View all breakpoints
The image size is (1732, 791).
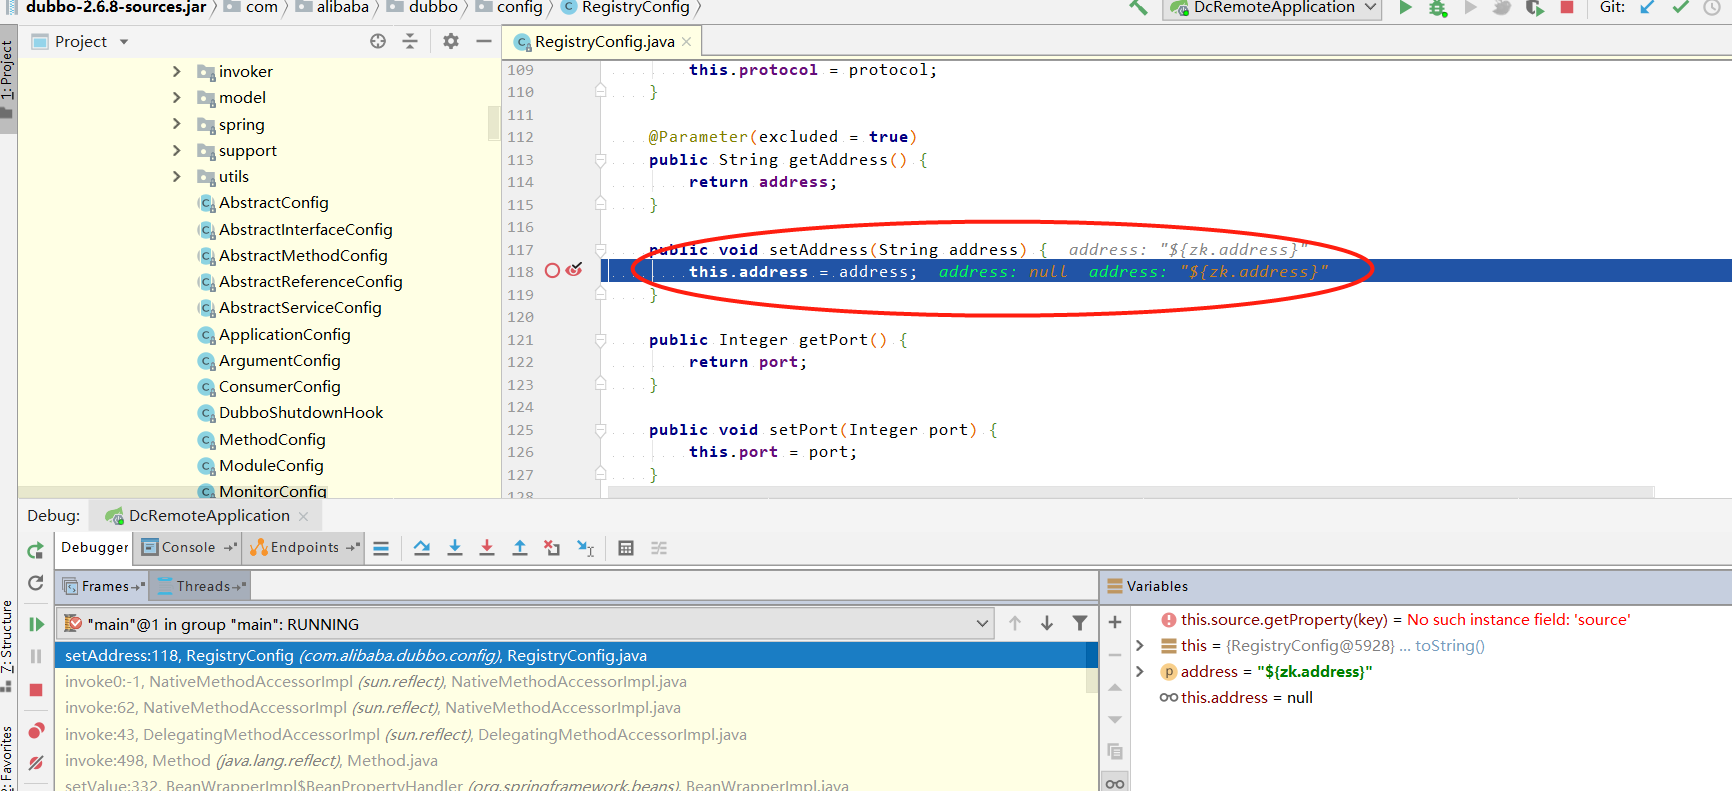[36, 730]
